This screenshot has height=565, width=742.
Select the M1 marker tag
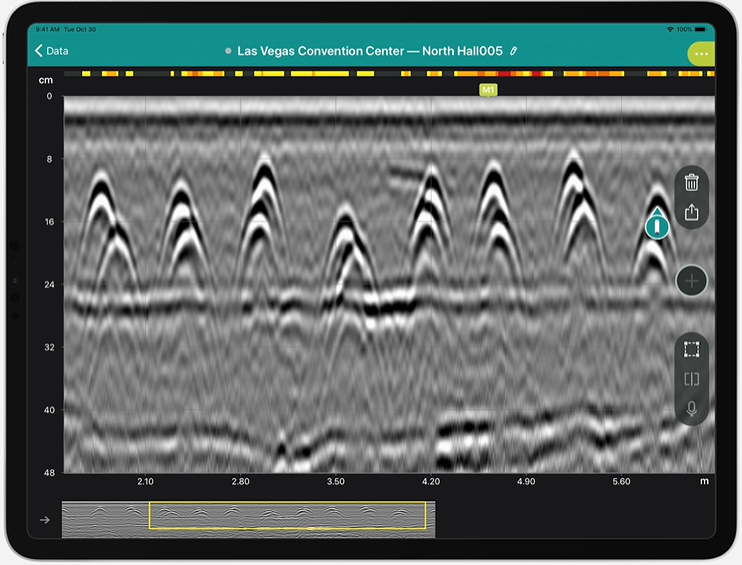click(488, 90)
